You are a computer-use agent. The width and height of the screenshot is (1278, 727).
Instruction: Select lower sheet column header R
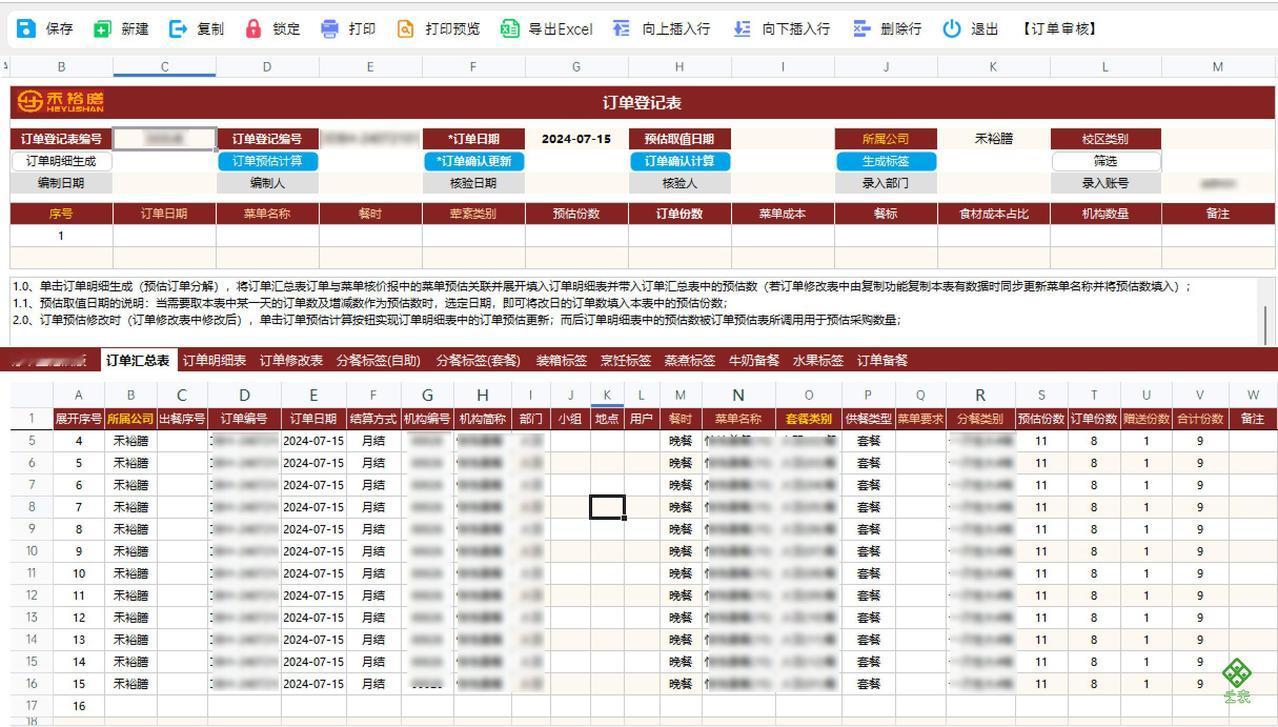(979, 395)
